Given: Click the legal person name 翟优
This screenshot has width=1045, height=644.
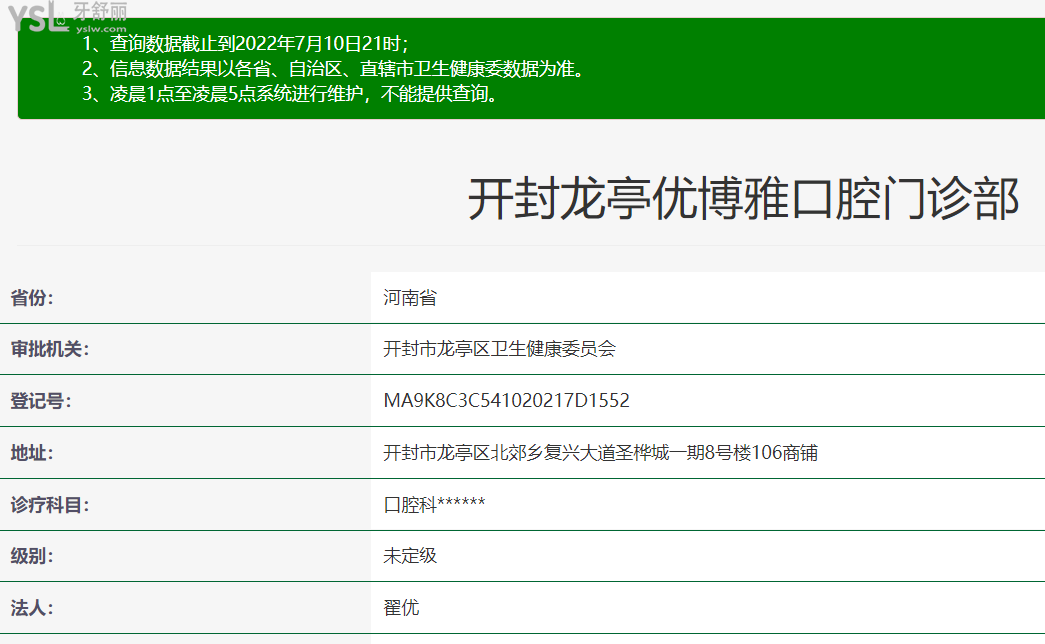Looking at the screenshot, I should point(401,607).
